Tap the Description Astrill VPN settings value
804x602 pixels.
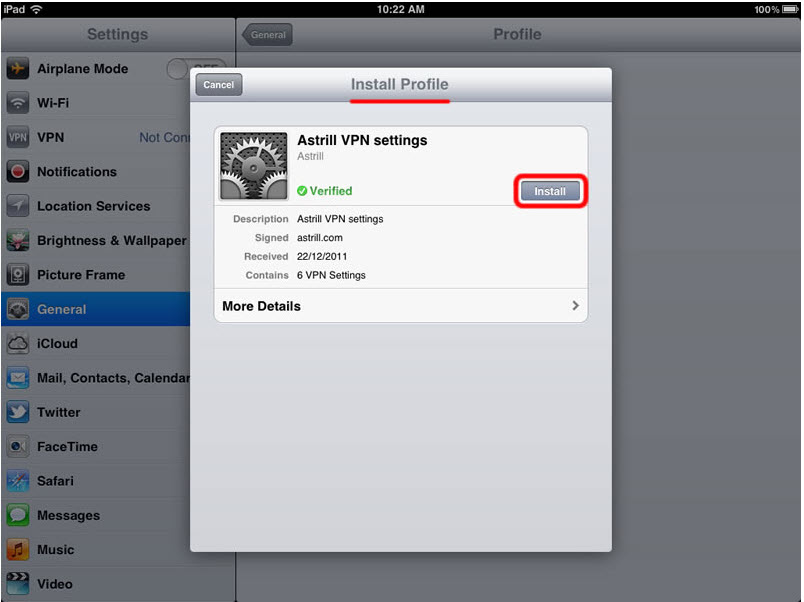[x=340, y=219]
